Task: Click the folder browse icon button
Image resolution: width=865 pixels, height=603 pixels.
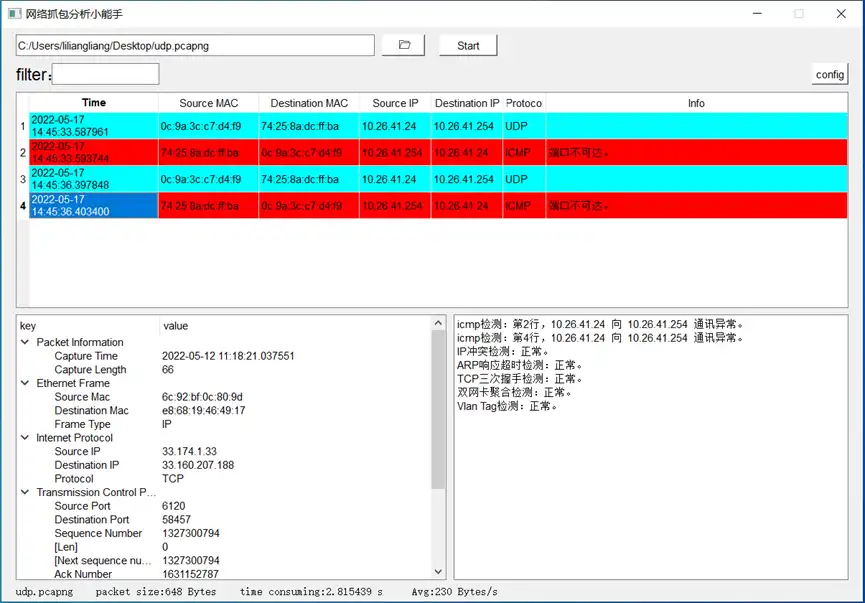Action: (x=404, y=45)
